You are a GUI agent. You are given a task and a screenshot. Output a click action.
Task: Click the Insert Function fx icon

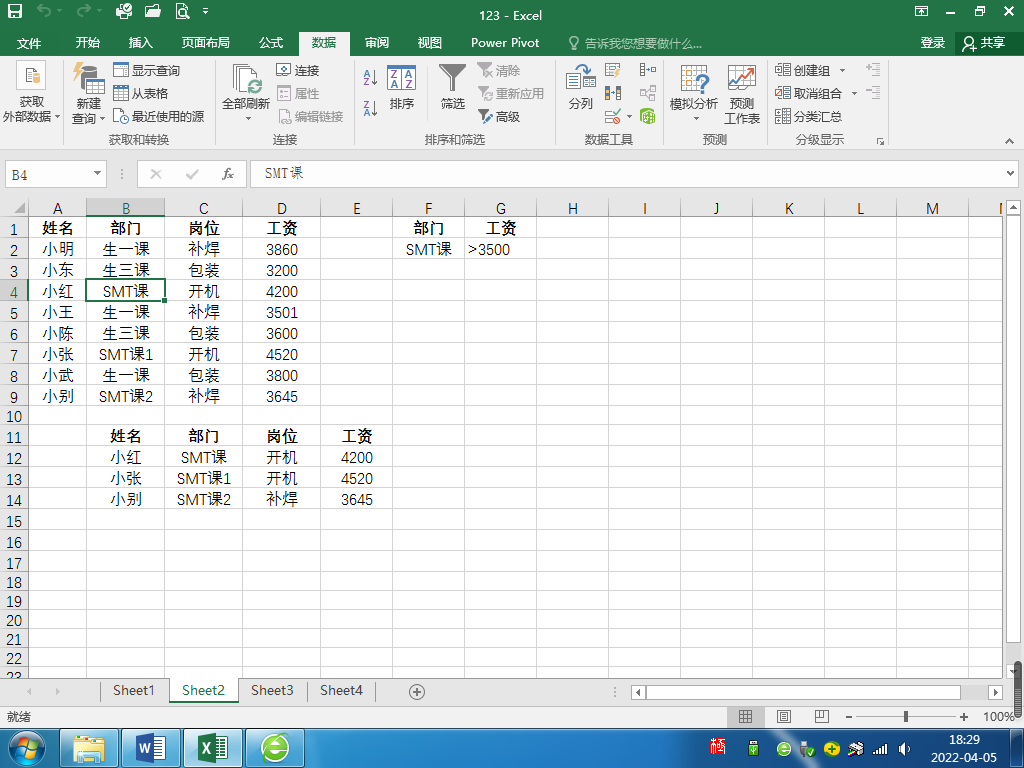point(227,174)
